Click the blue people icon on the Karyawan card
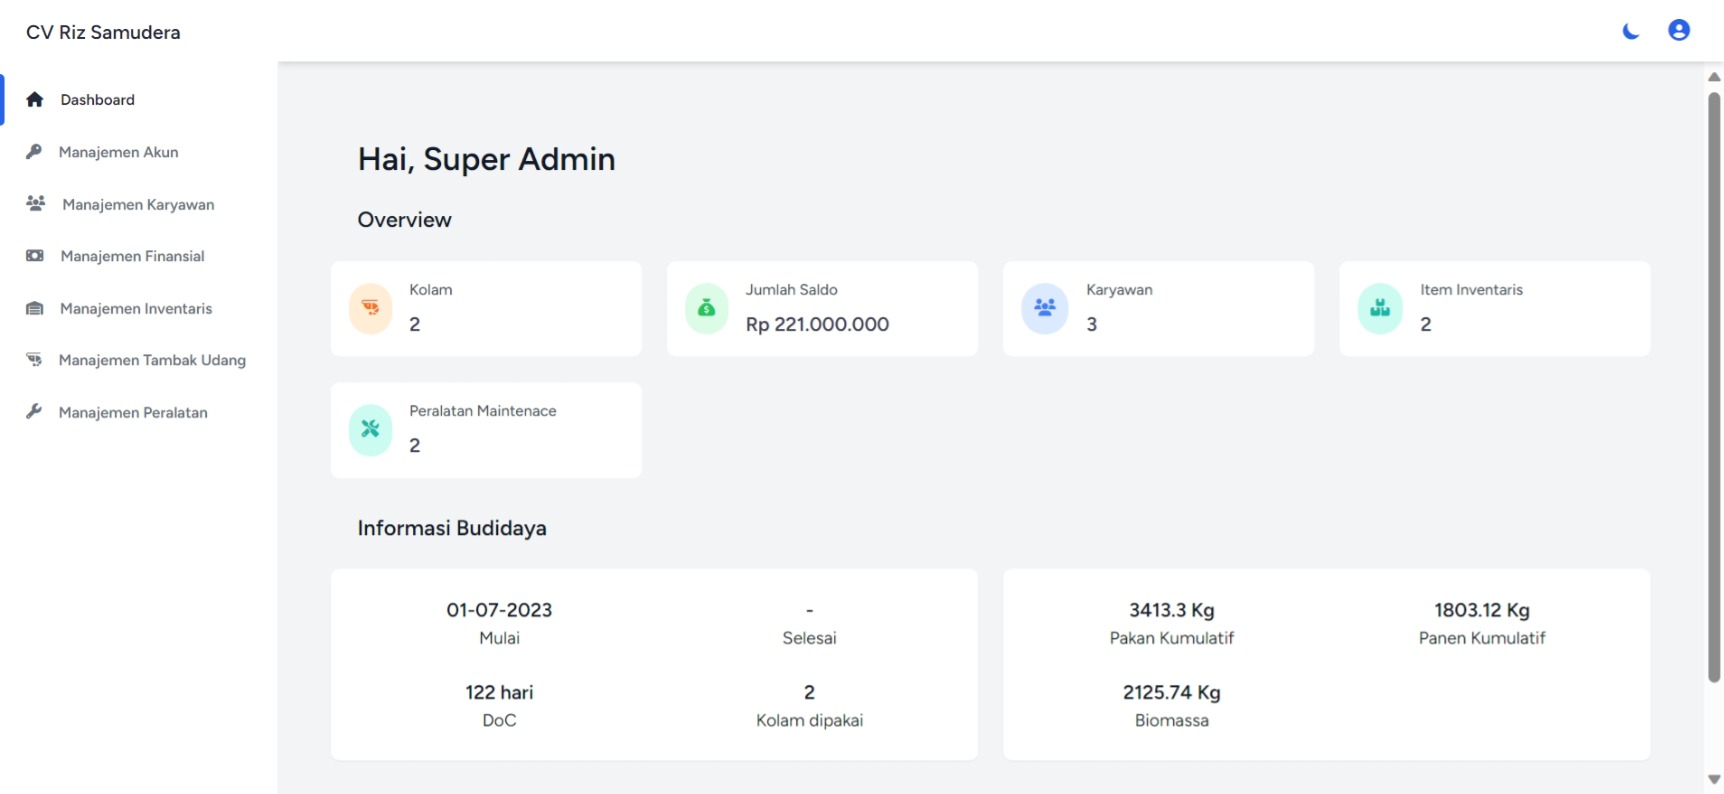 (1044, 308)
